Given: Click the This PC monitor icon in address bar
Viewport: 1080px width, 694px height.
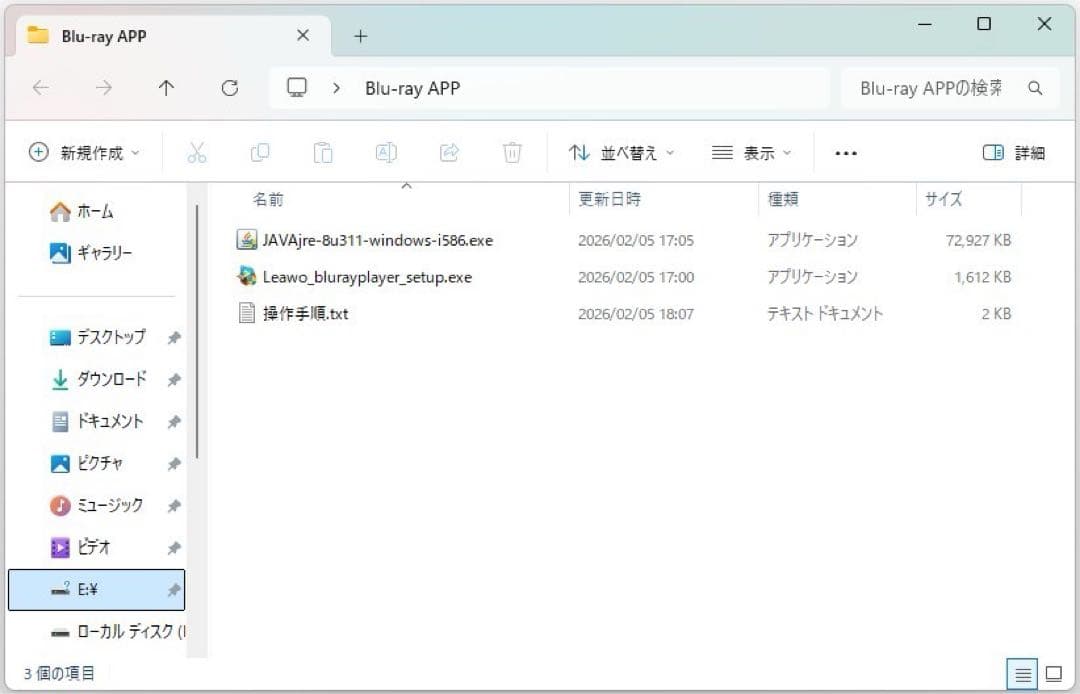Looking at the screenshot, I should point(297,87).
